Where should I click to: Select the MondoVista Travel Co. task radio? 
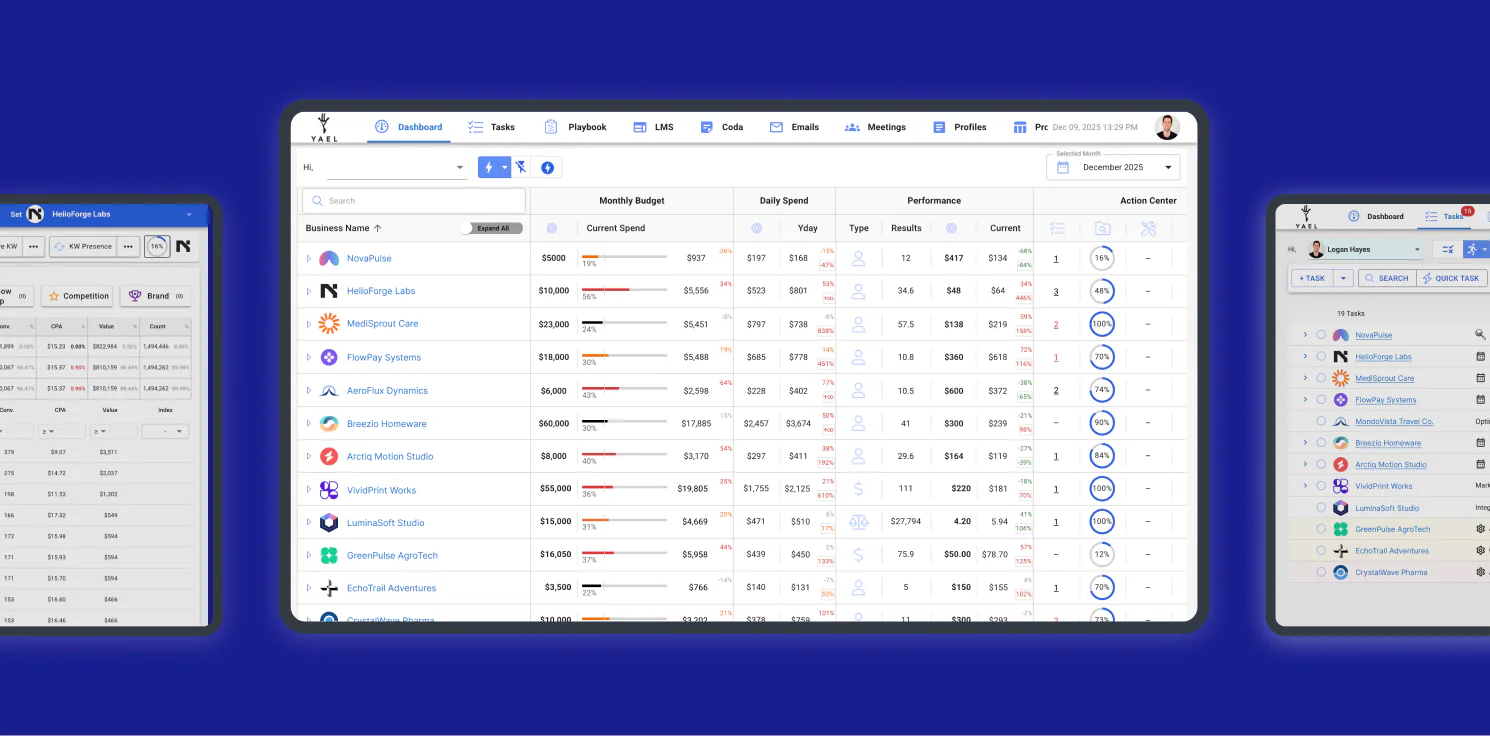coord(1321,421)
